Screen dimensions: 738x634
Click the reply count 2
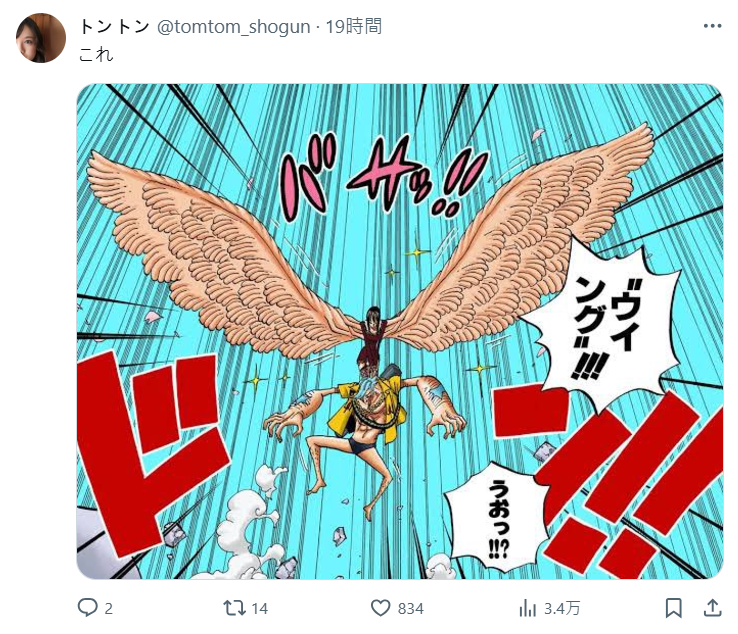coord(108,609)
